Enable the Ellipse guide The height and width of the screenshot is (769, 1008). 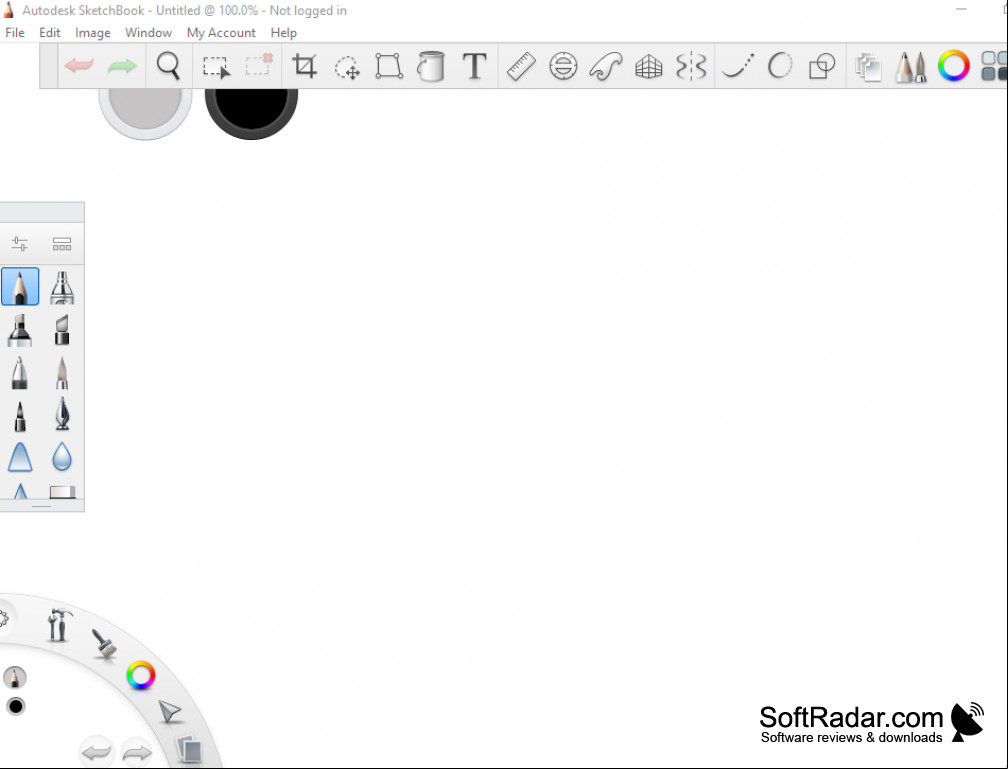coord(563,66)
